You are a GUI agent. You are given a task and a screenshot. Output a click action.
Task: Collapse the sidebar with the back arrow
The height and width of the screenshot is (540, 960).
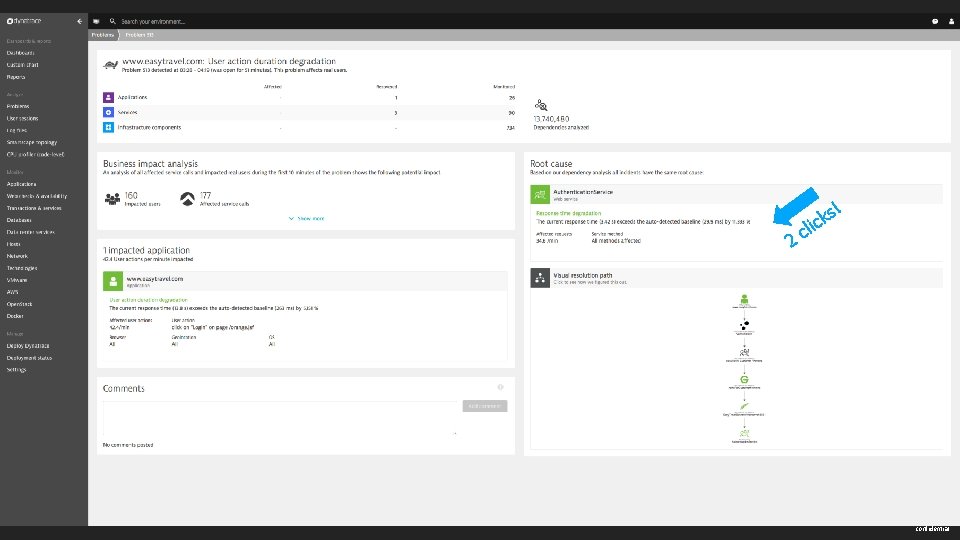tap(80, 21)
